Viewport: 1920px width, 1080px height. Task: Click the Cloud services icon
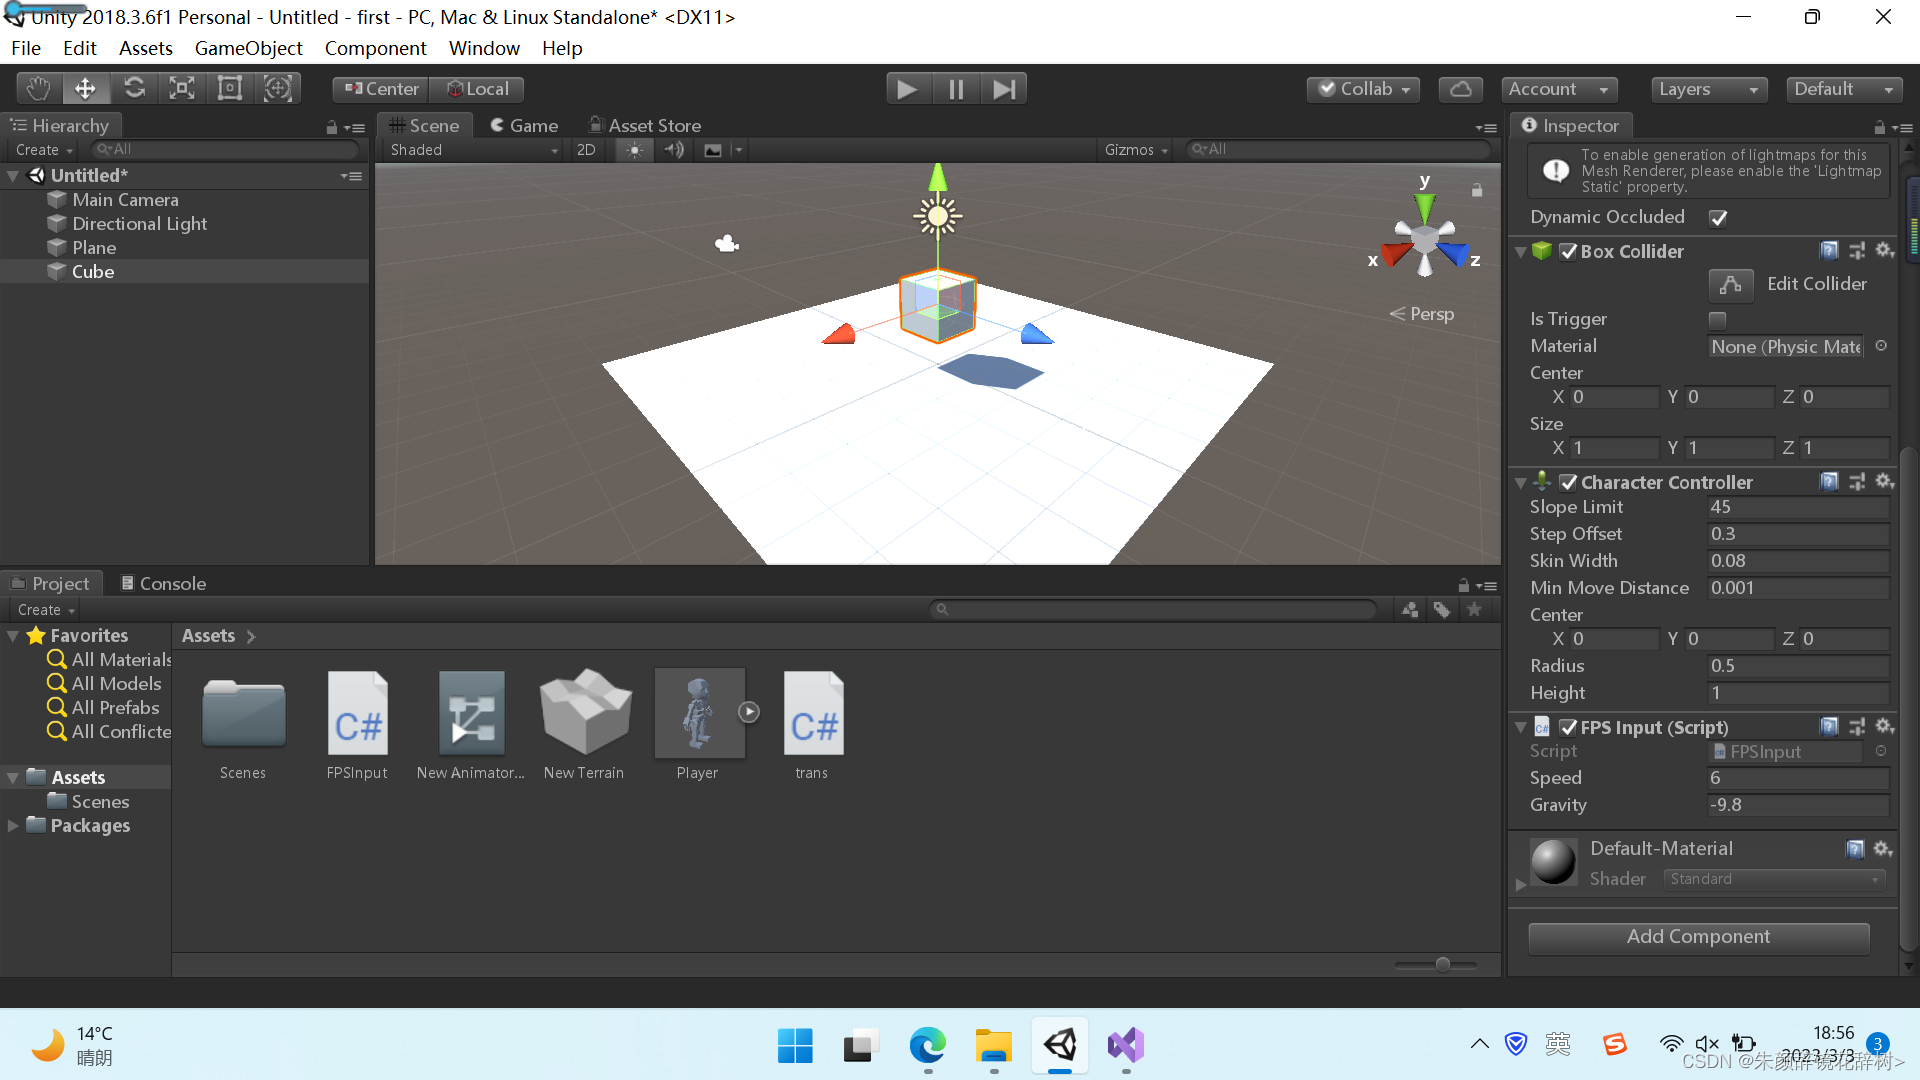pyautogui.click(x=1460, y=89)
